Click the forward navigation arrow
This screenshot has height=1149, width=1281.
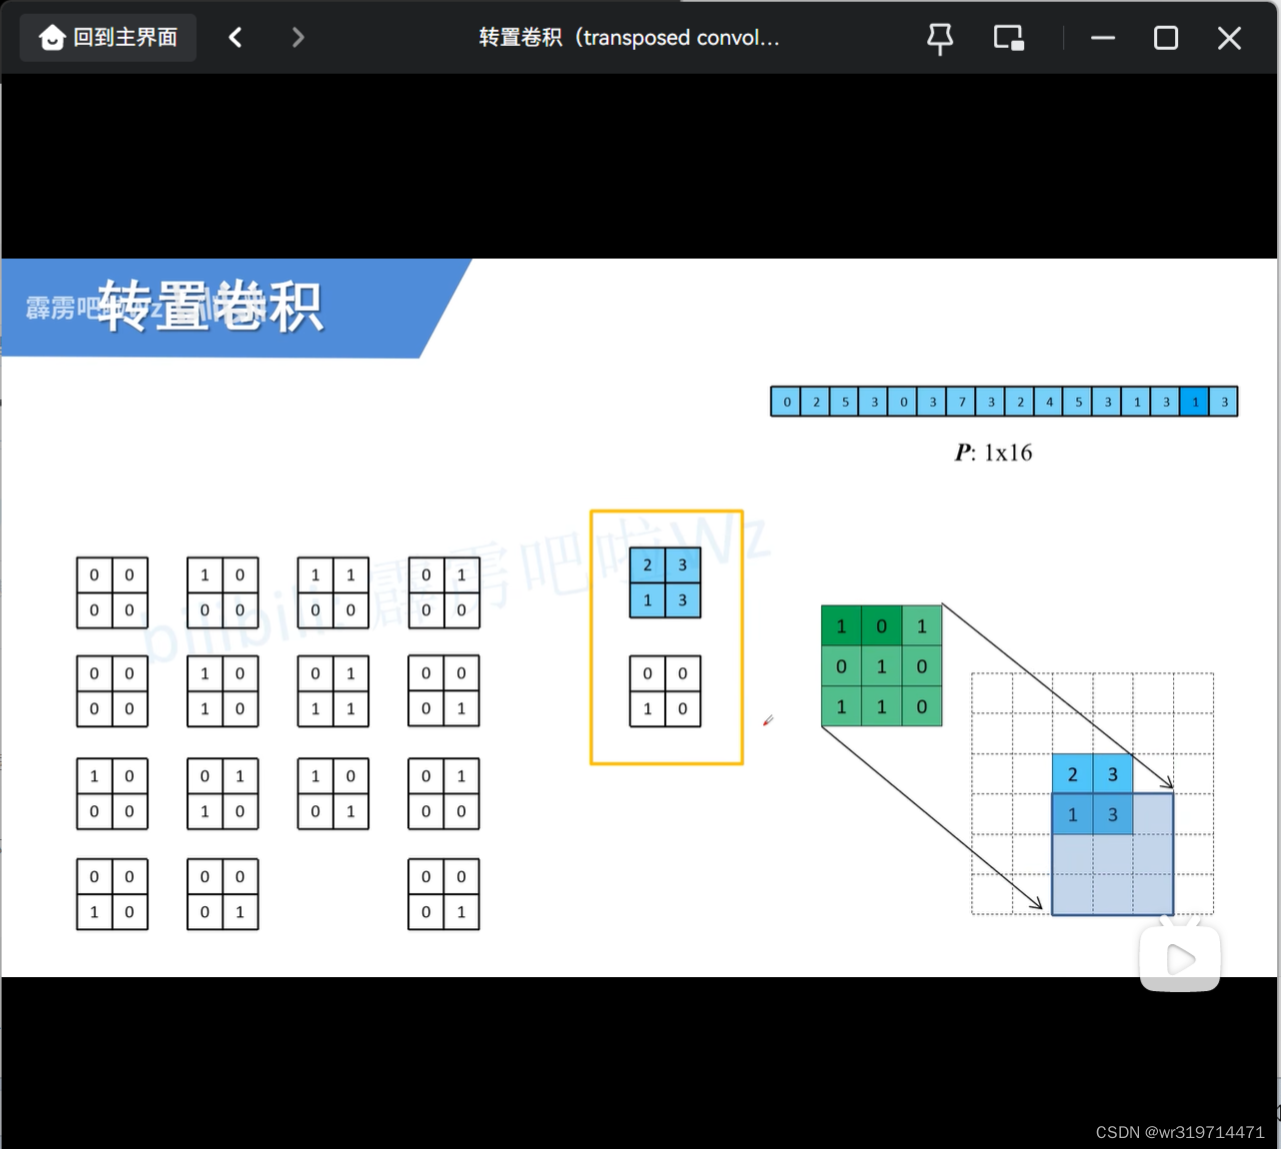[297, 37]
